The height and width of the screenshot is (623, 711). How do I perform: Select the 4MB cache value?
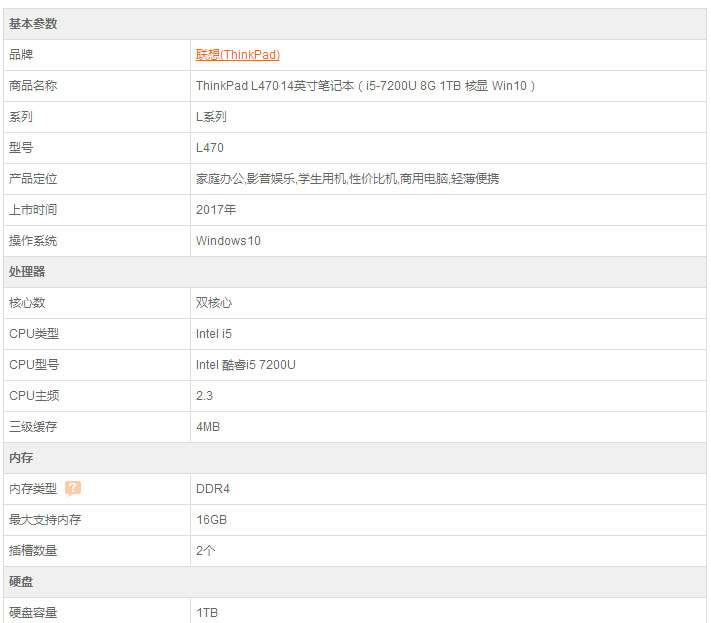point(208,427)
